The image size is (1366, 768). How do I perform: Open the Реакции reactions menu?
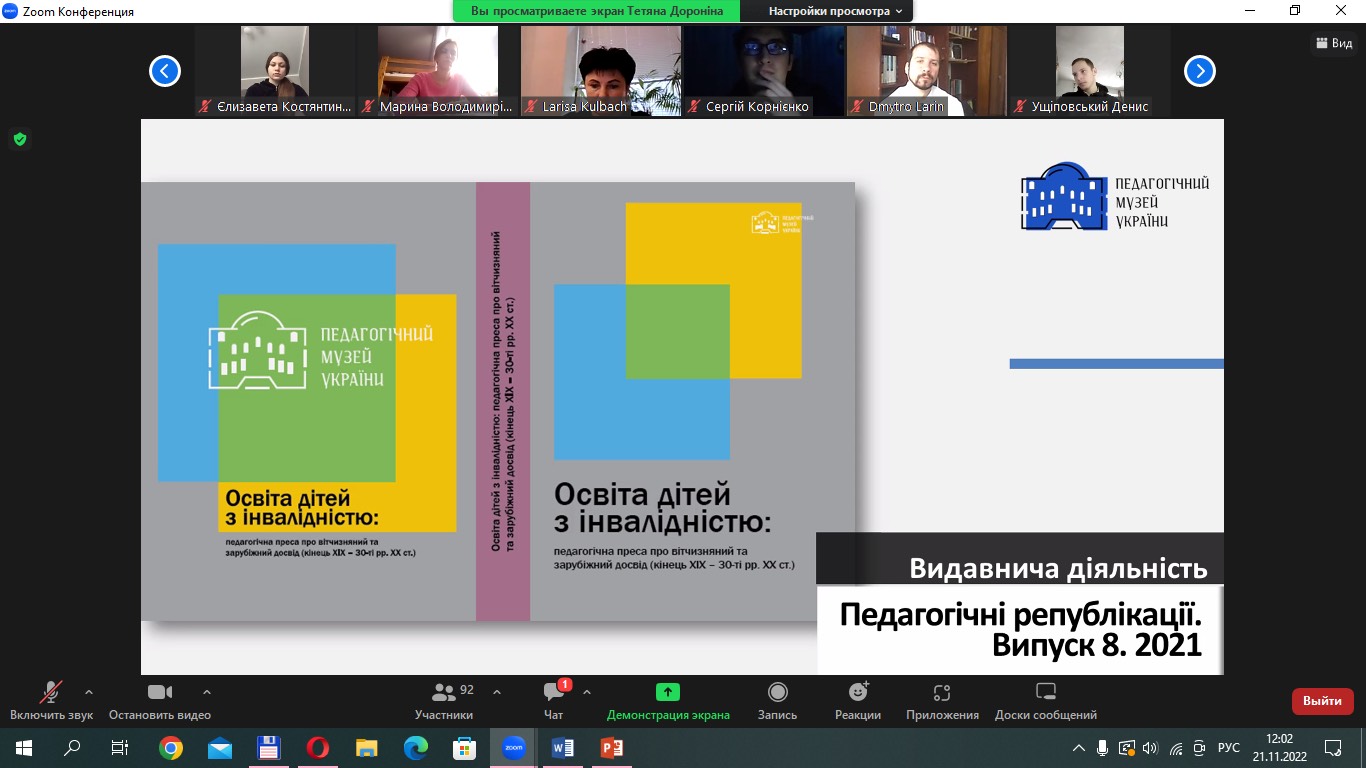[x=858, y=700]
